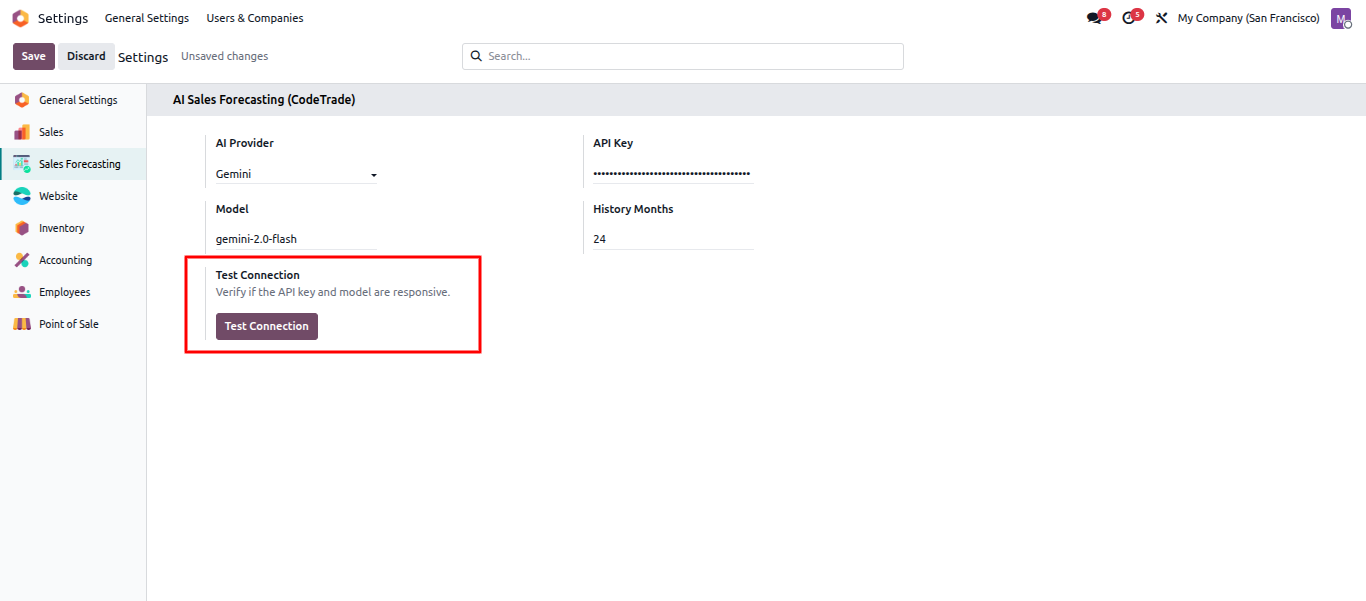Image resolution: width=1366 pixels, height=601 pixels.
Task: Save the settings changes
Action: (x=34, y=56)
